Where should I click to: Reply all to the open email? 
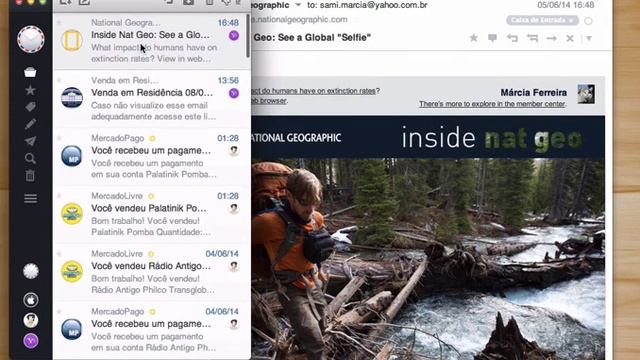click(532, 38)
